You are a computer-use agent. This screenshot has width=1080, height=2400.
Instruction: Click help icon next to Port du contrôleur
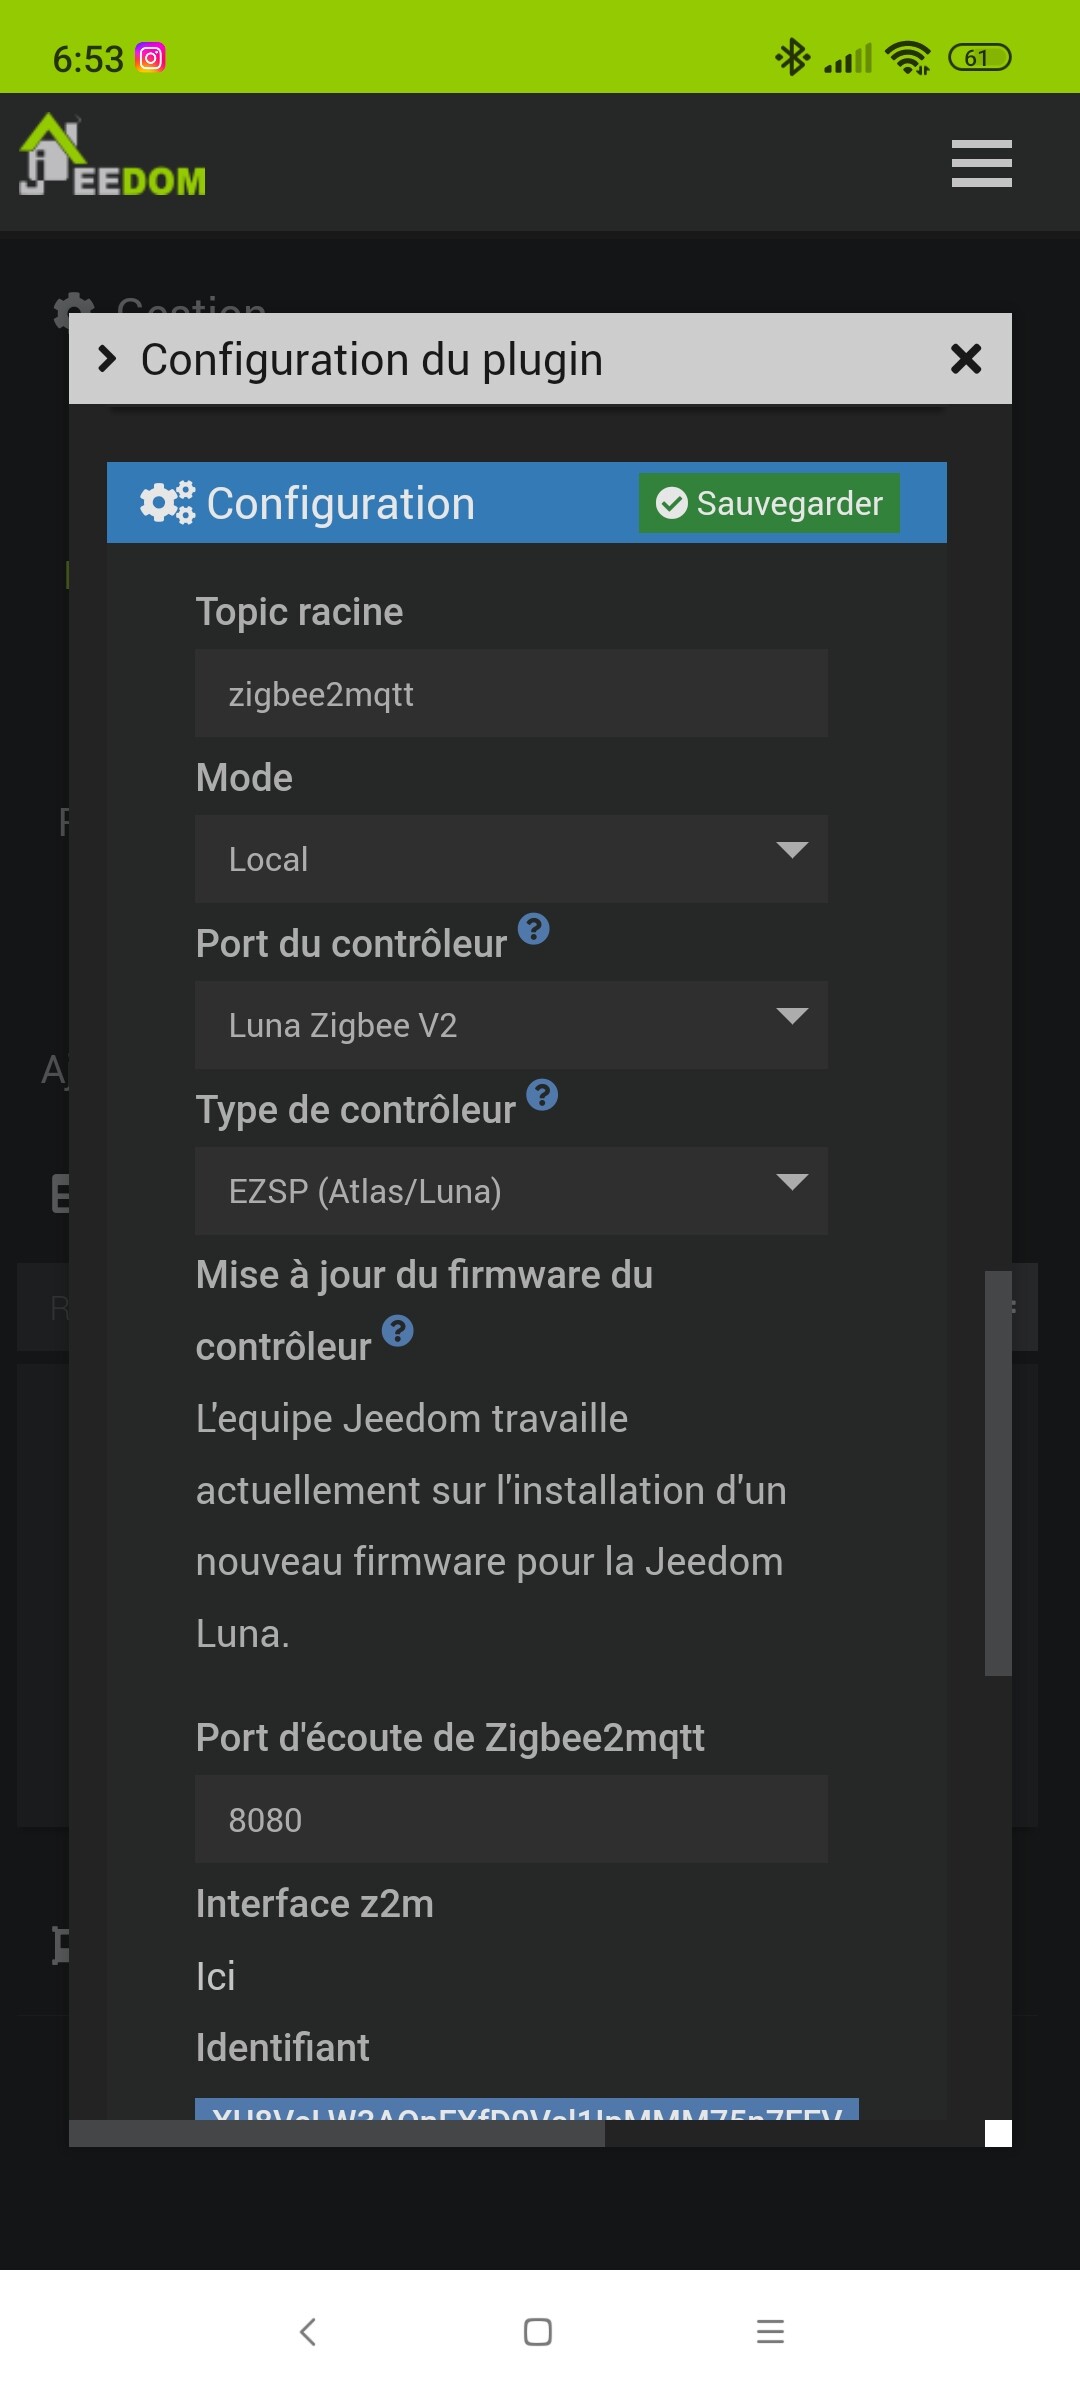(x=534, y=929)
